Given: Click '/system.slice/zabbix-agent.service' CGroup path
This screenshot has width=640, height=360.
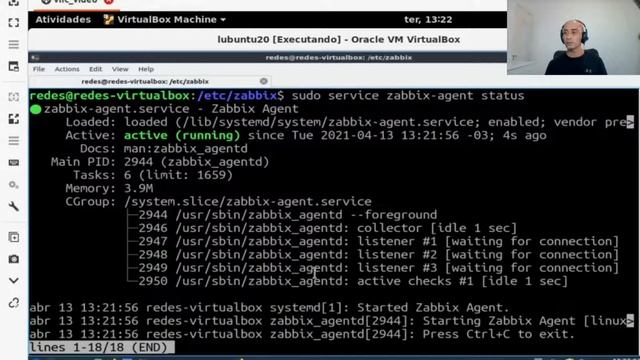Looking at the screenshot, I should pos(248,202).
